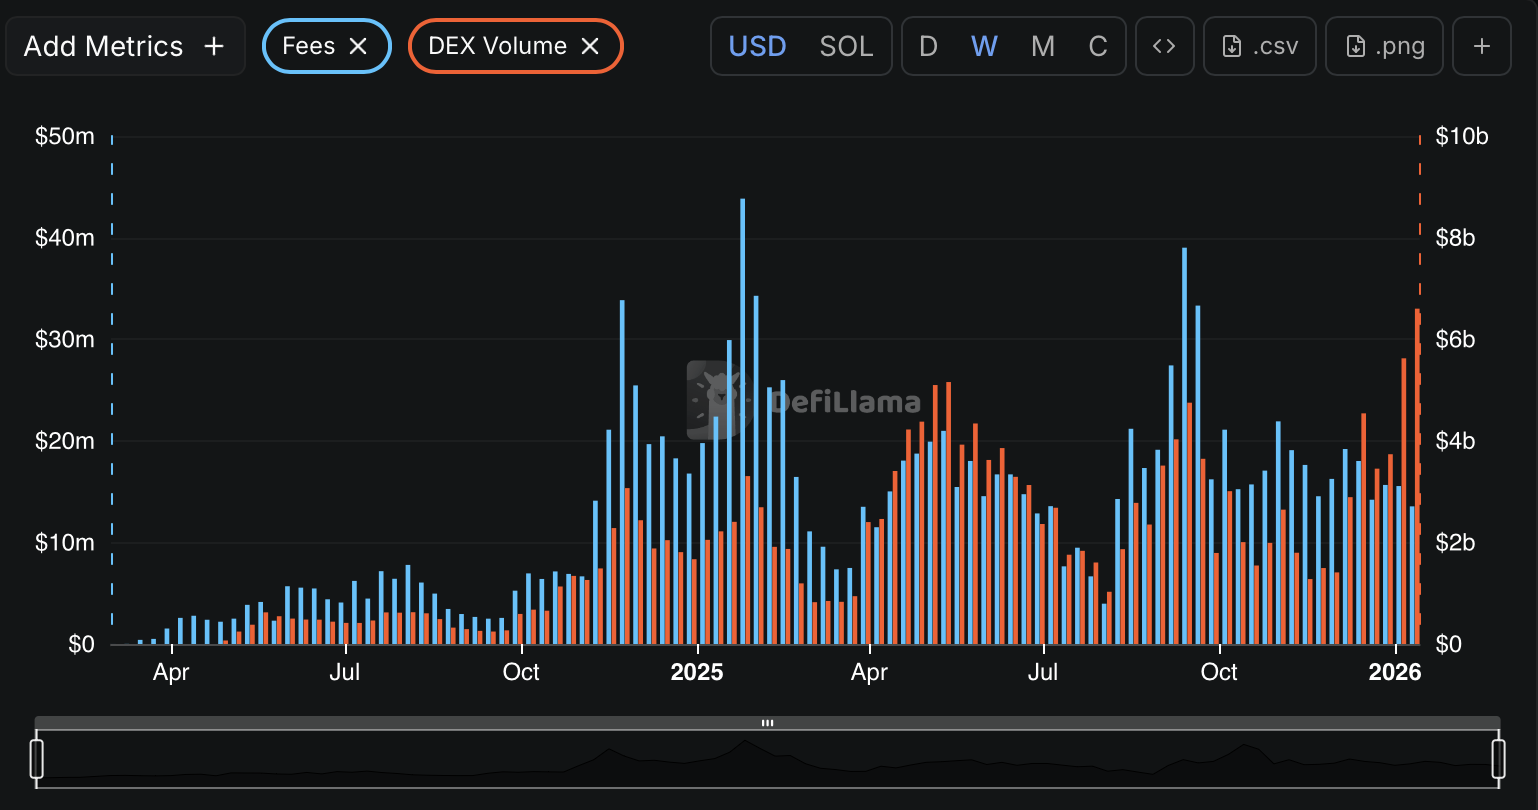Image resolution: width=1538 pixels, height=810 pixels.
Task: Select cumulative (C) view
Action: pyautogui.click(x=1098, y=46)
